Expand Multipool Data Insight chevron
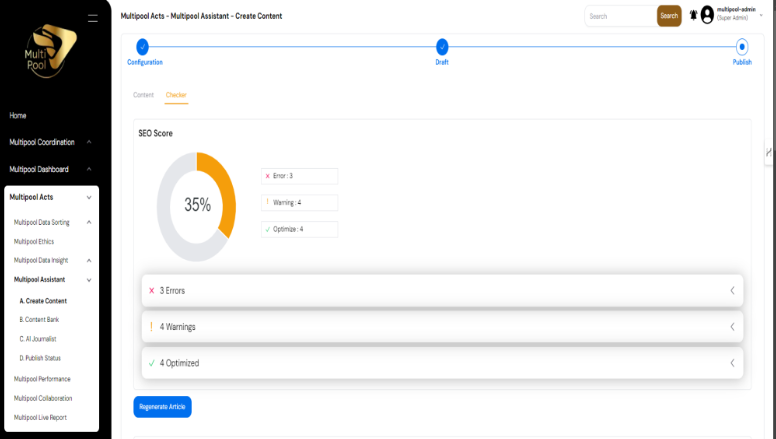Screen dimensions: 776x439 click(89, 260)
